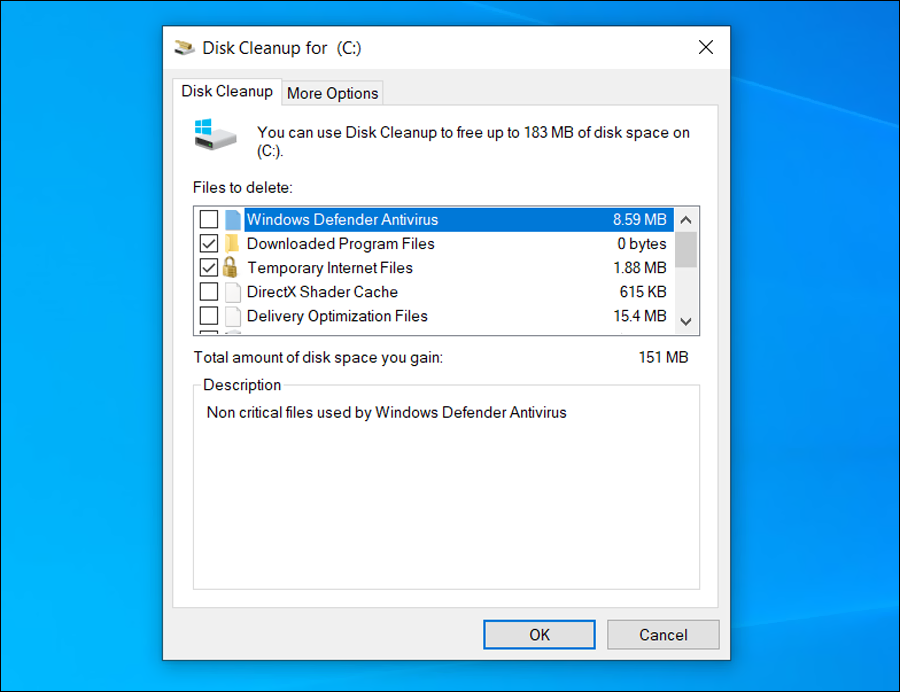Click the page icon for DirectX Shader Cache

232,292
